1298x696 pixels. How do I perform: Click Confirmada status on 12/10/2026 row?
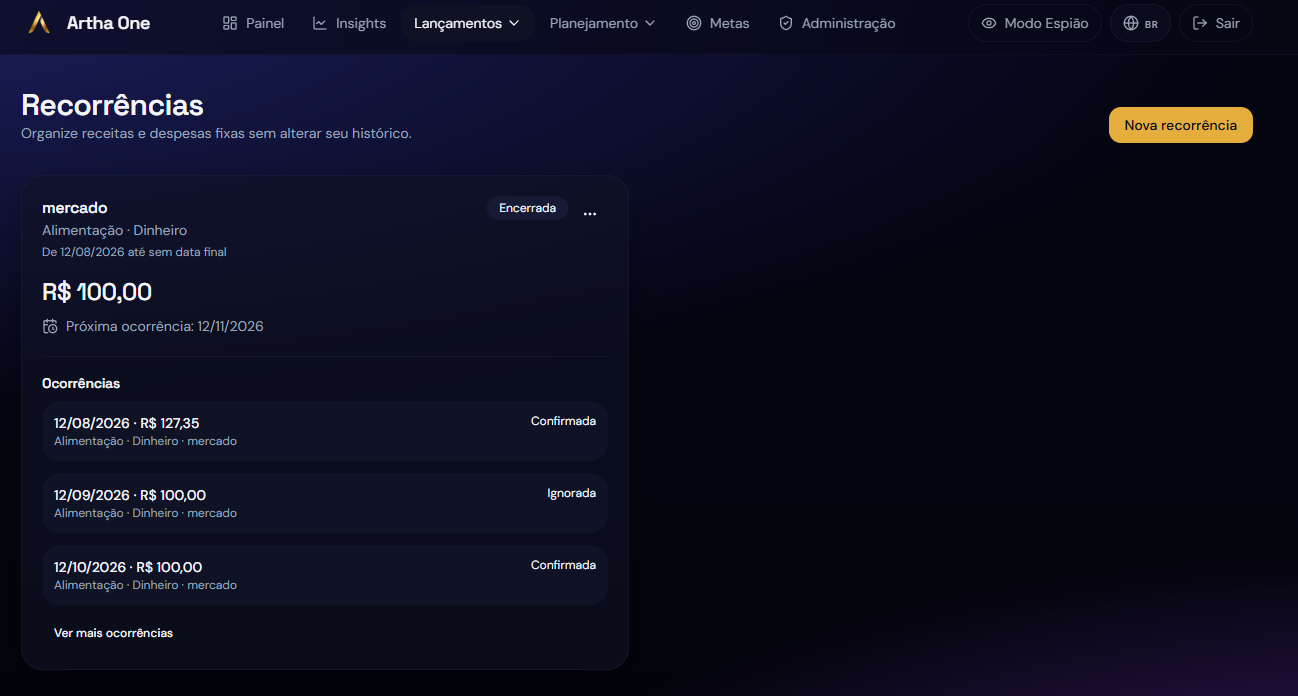563,565
